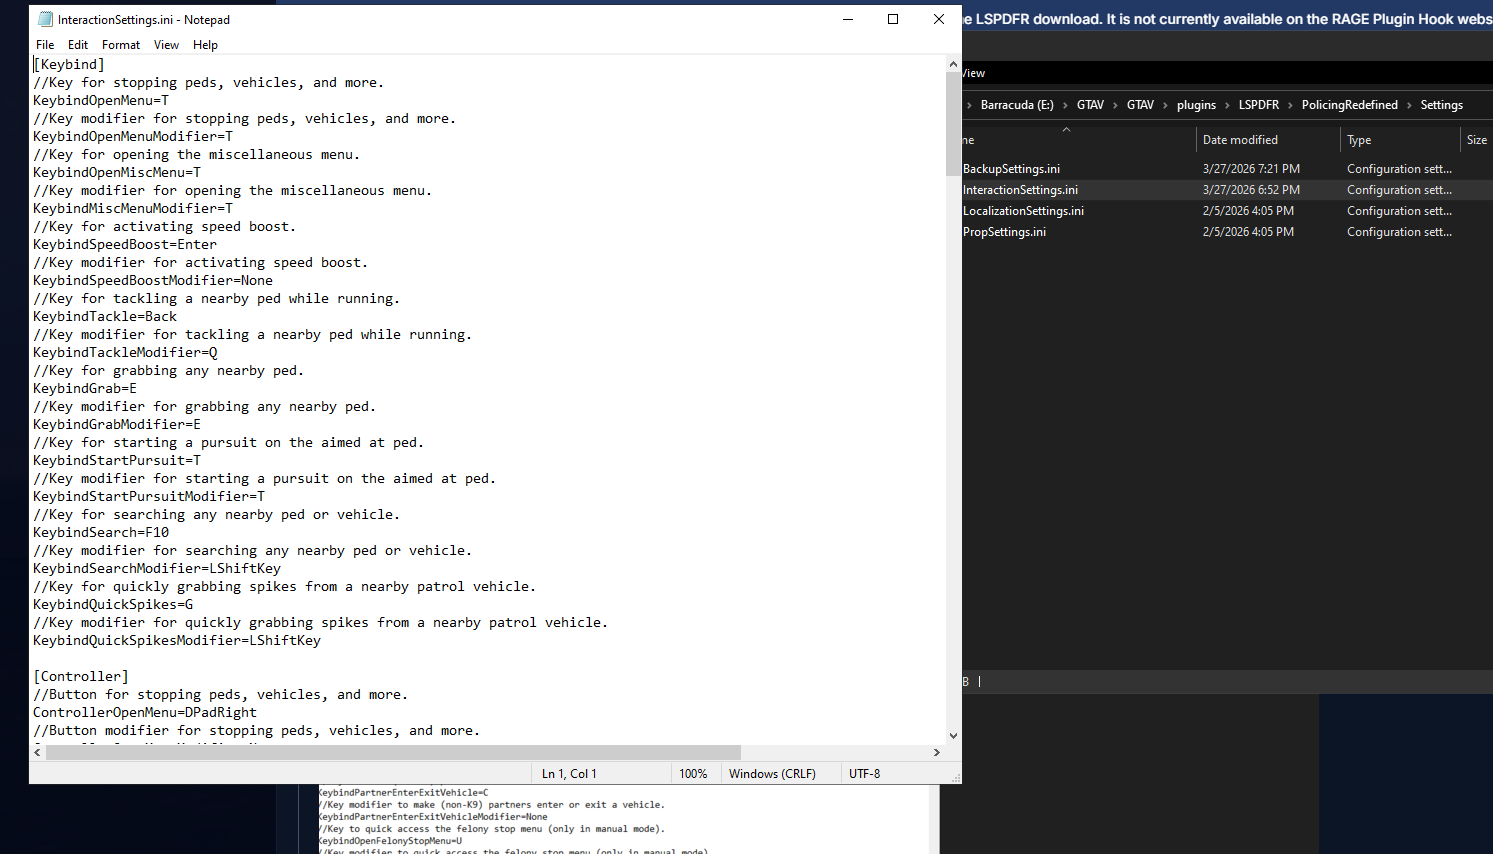Click the modified date of LocalizationSettings.ini
Image resolution: width=1493 pixels, height=854 pixels.
1248,211
